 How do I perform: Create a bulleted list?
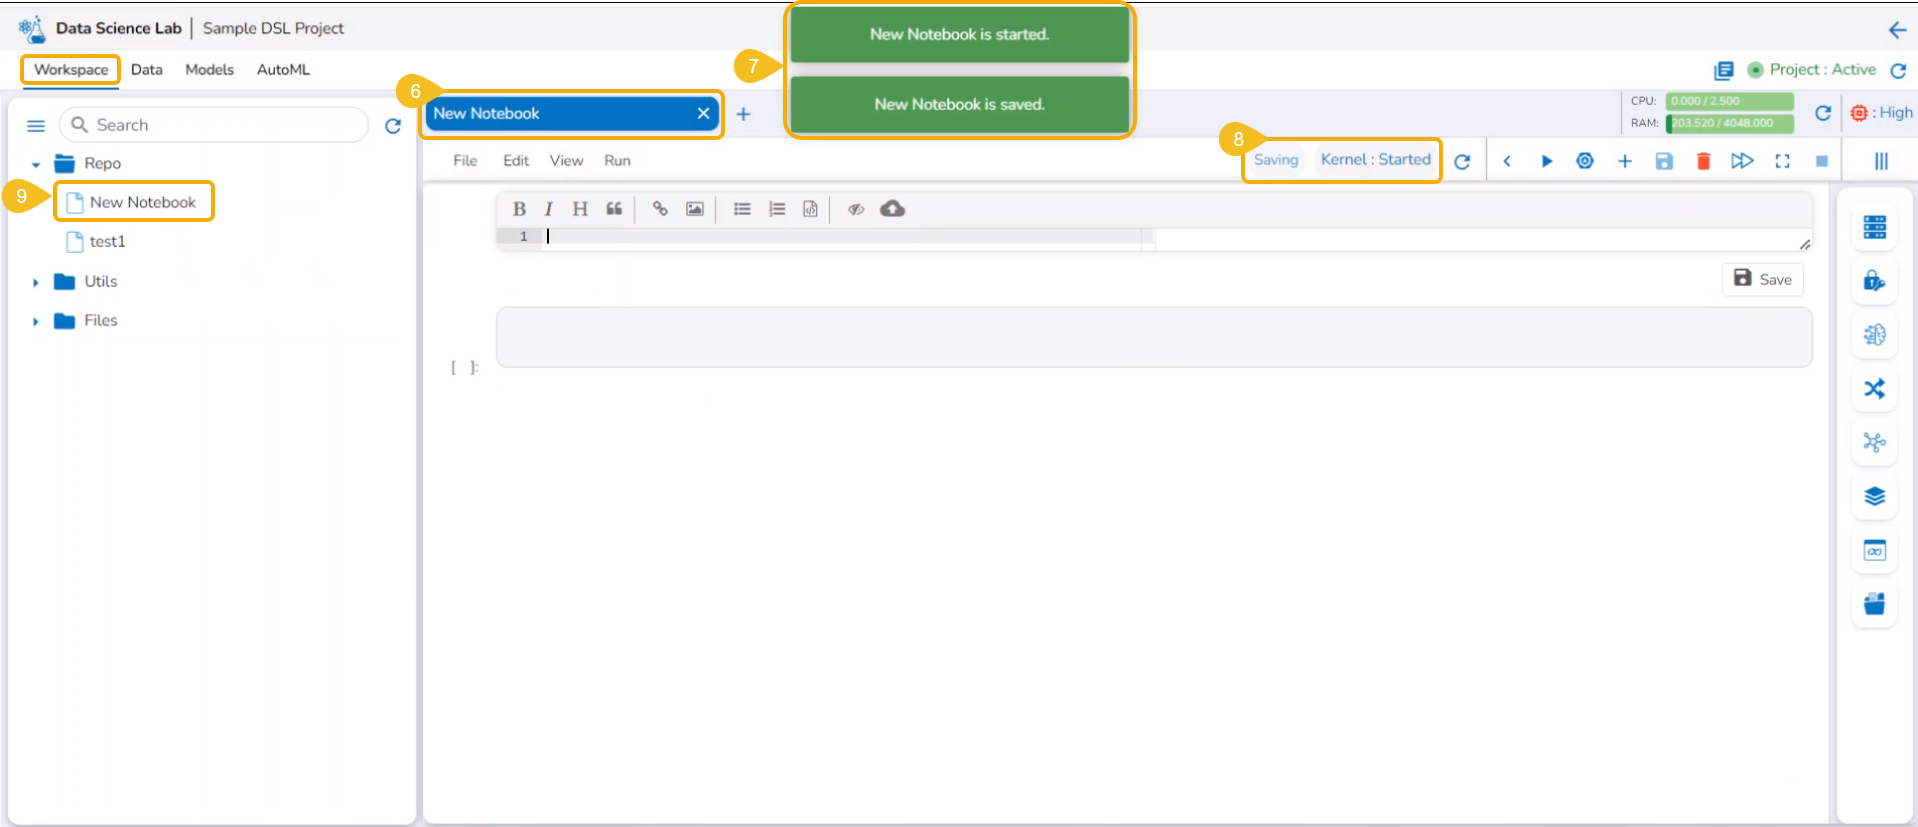[742, 209]
